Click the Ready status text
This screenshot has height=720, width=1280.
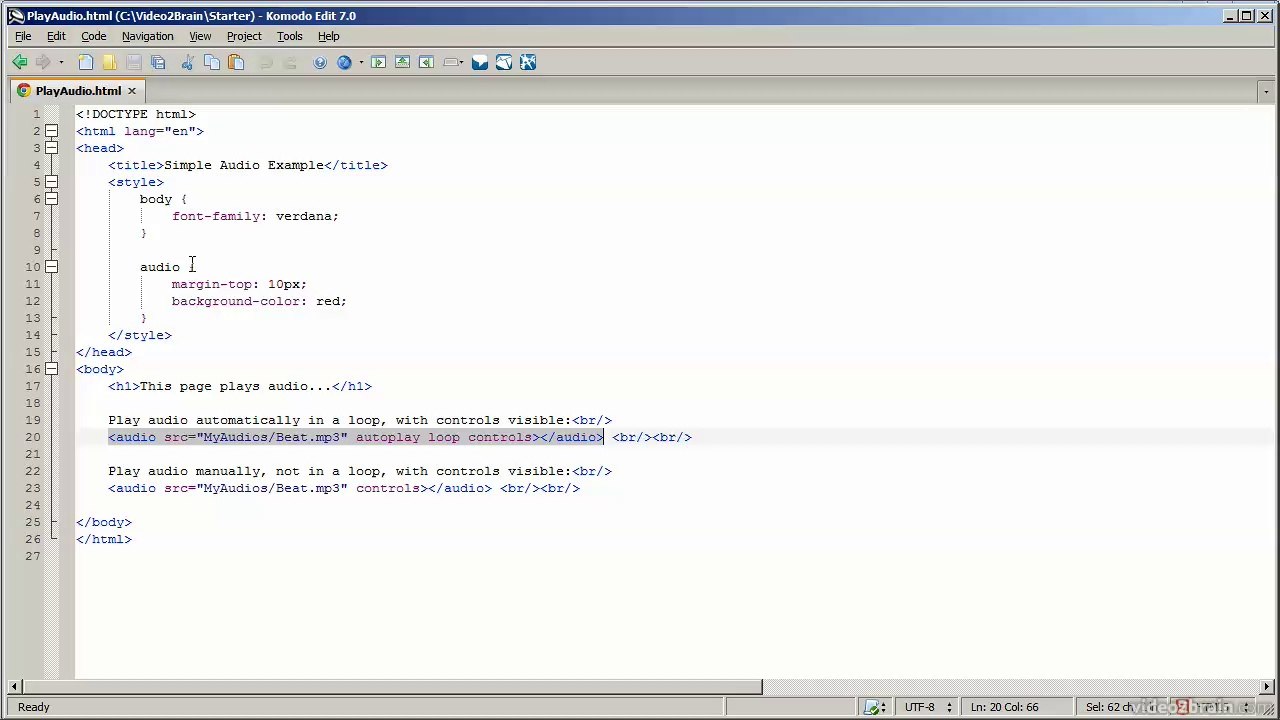pos(33,707)
